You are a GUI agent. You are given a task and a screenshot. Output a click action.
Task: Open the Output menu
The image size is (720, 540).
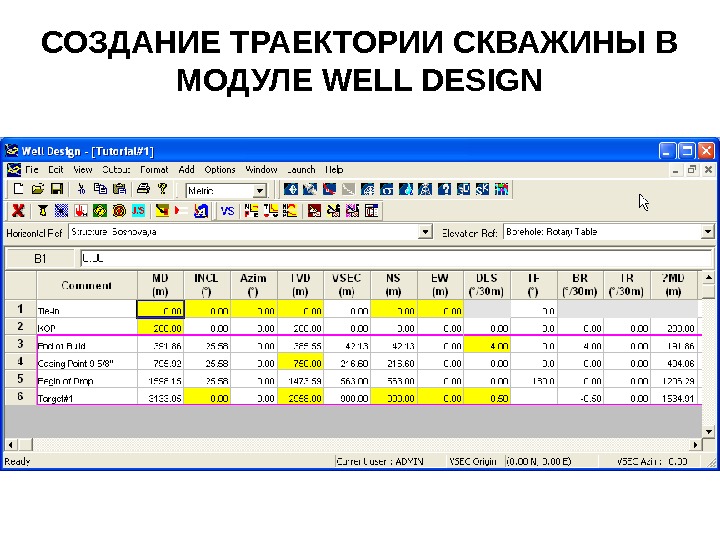(116, 170)
